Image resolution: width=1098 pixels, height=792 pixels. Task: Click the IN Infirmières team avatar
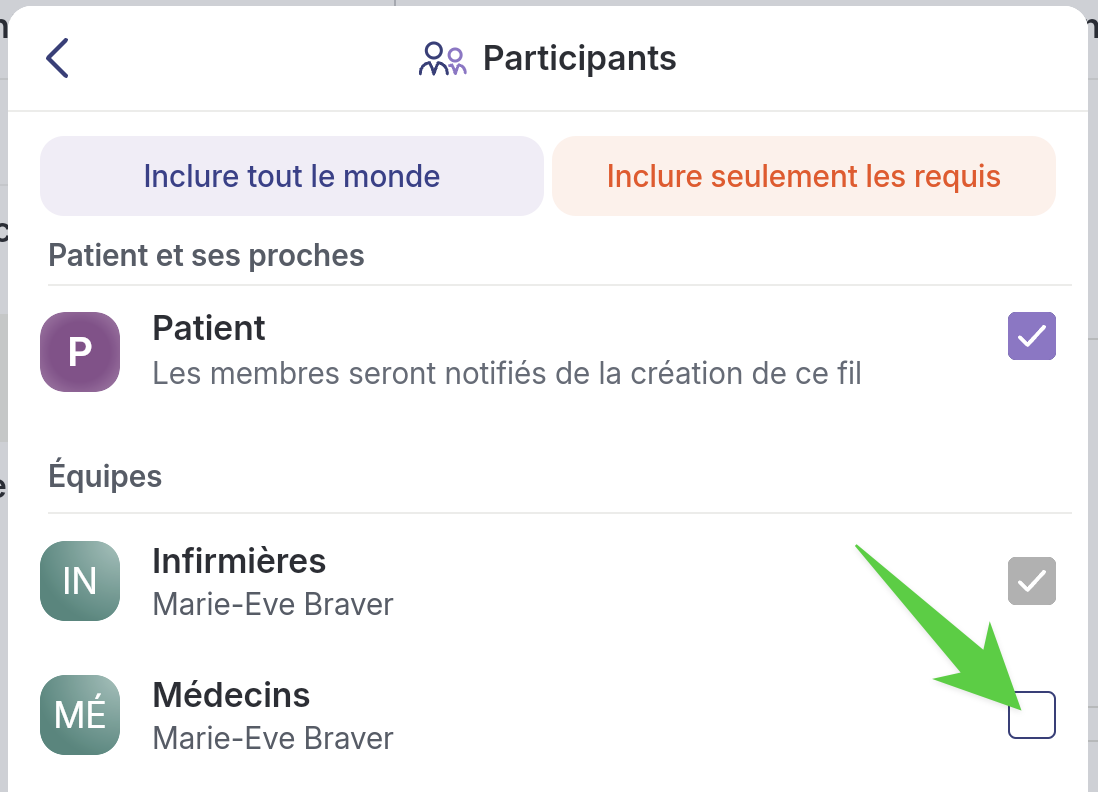point(80,581)
